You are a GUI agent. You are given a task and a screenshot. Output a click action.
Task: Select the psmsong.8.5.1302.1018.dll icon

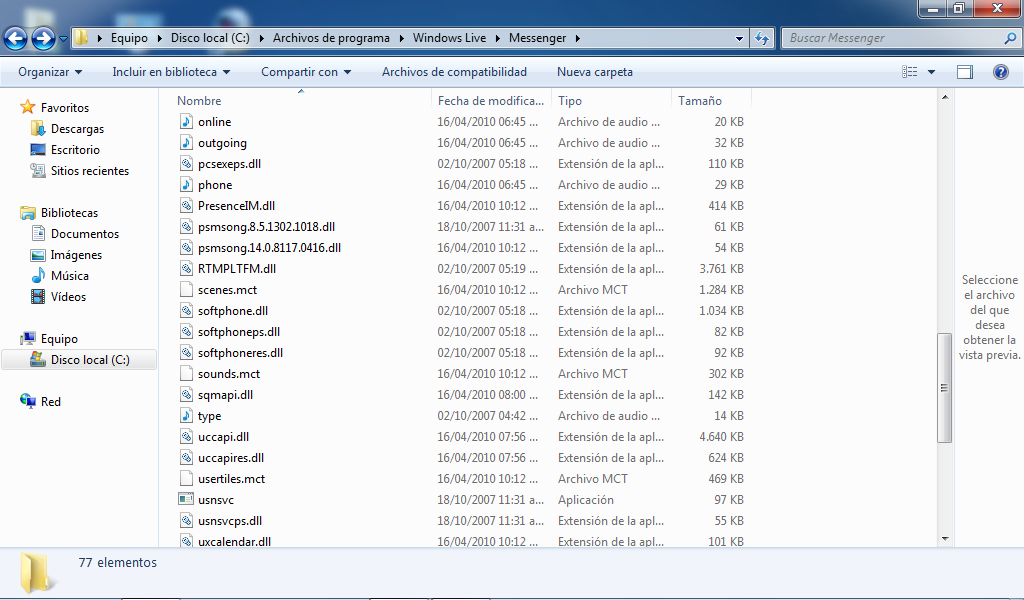point(186,227)
